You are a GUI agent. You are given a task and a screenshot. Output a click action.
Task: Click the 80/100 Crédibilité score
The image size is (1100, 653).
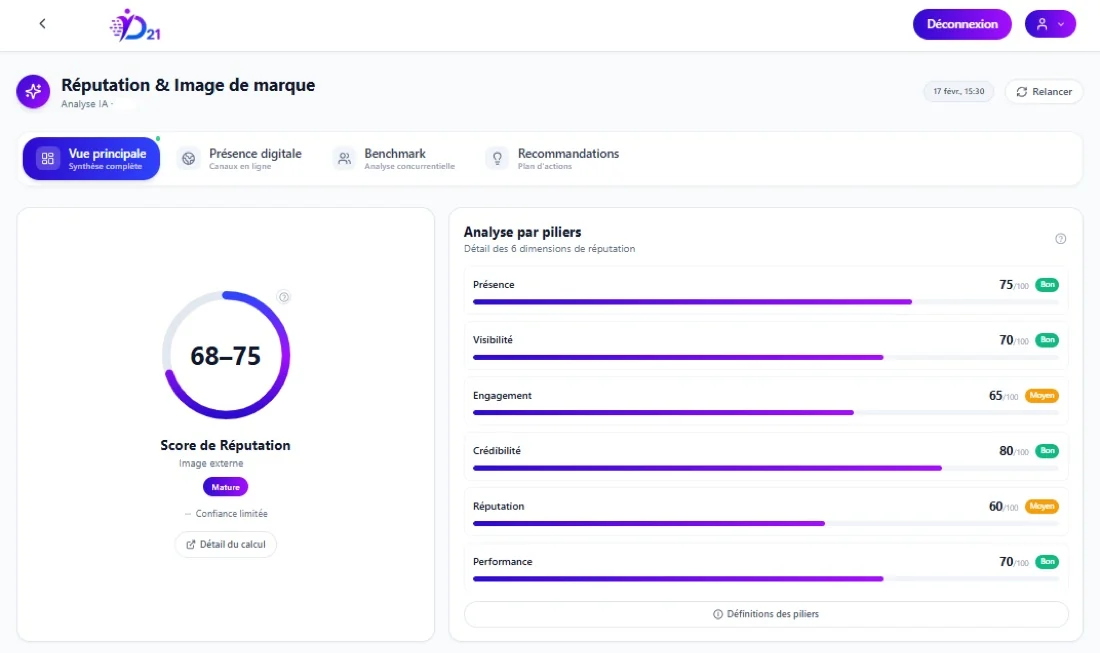(x=1013, y=451)
